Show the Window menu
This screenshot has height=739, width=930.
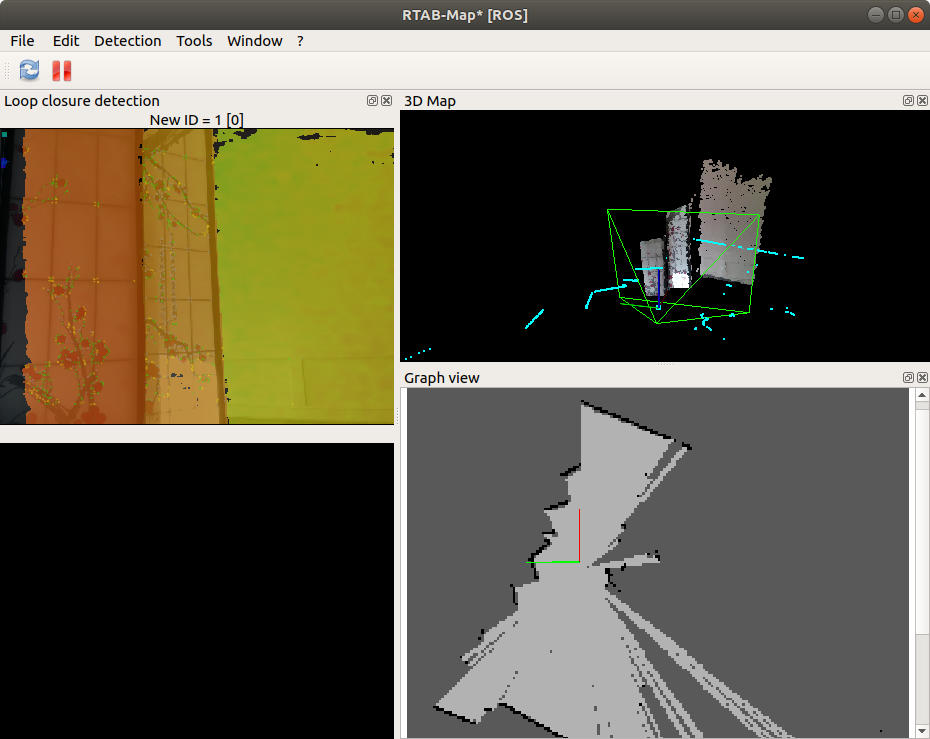pyautogui.click(x=254, y=41)
